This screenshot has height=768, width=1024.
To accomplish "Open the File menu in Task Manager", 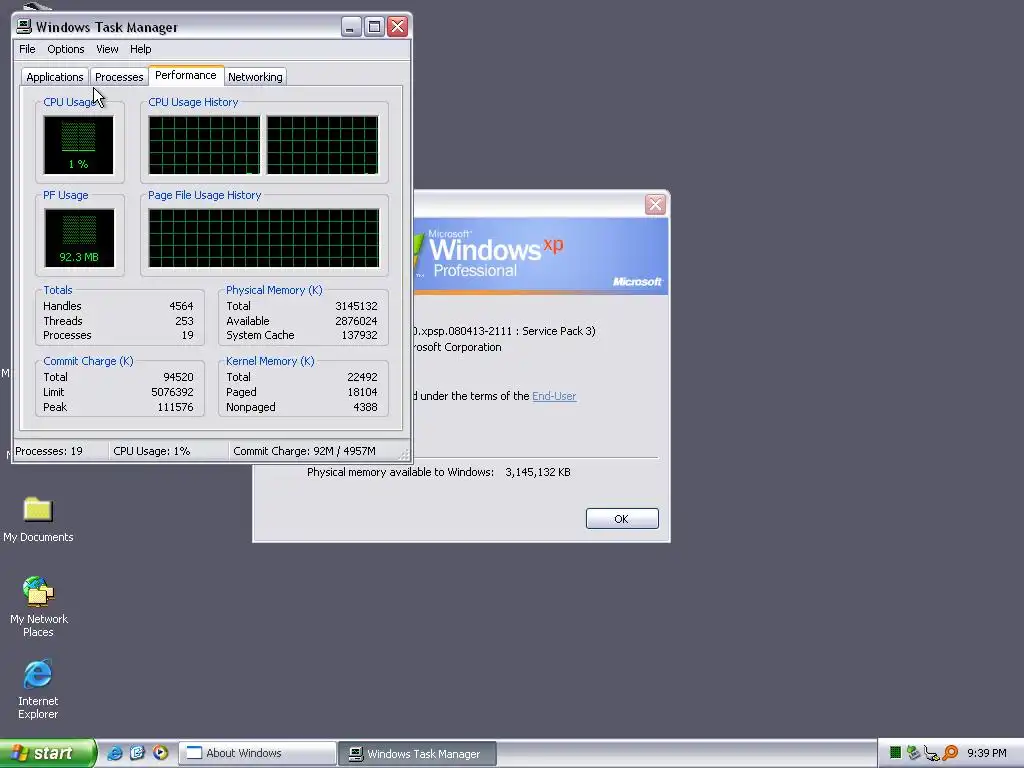I will pyautogui.click(x=27, y=49).
